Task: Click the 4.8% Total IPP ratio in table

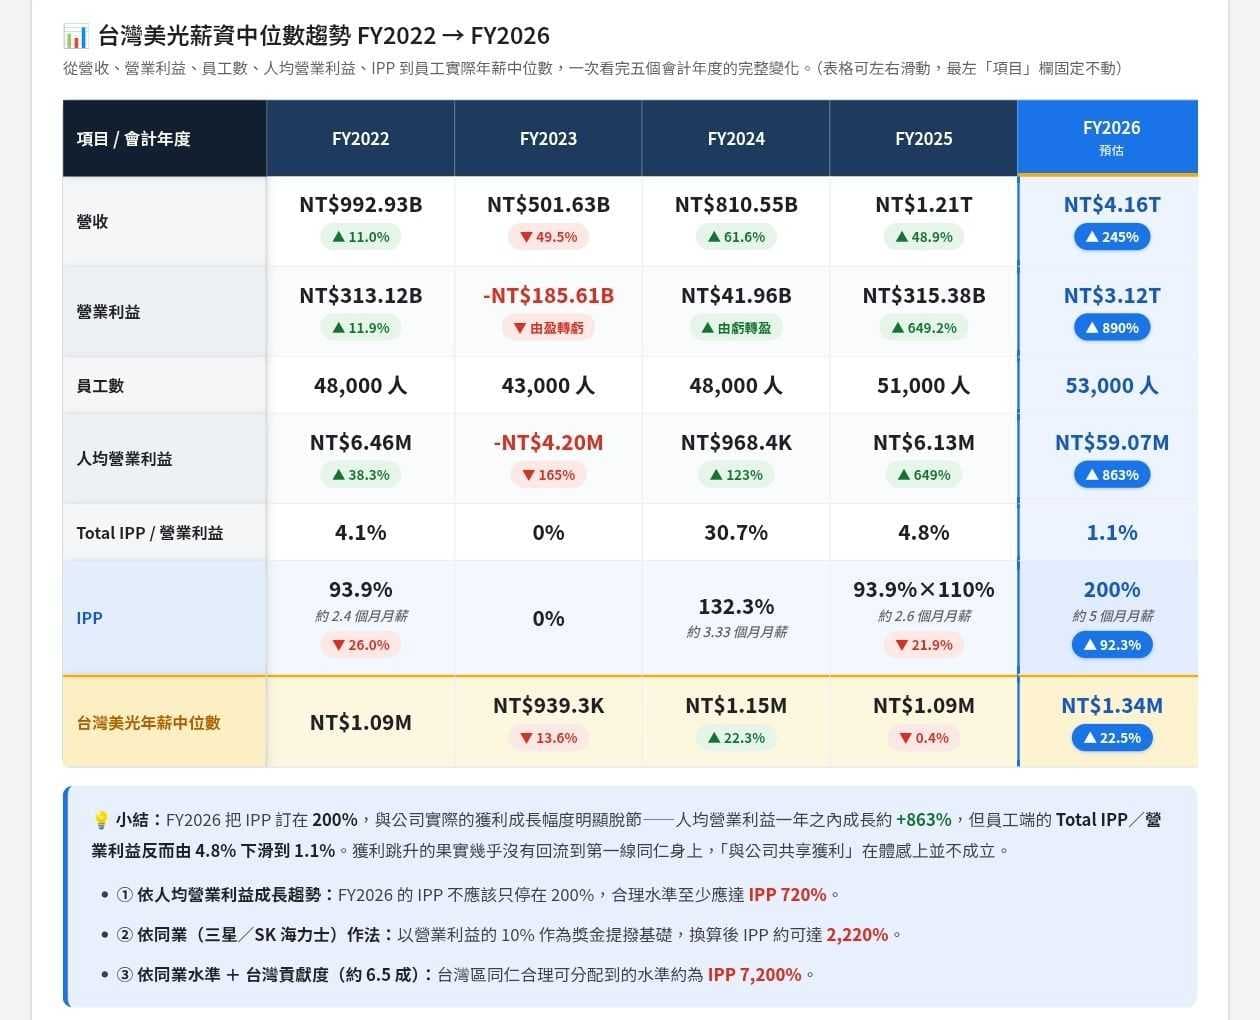Action: (924, 533)
